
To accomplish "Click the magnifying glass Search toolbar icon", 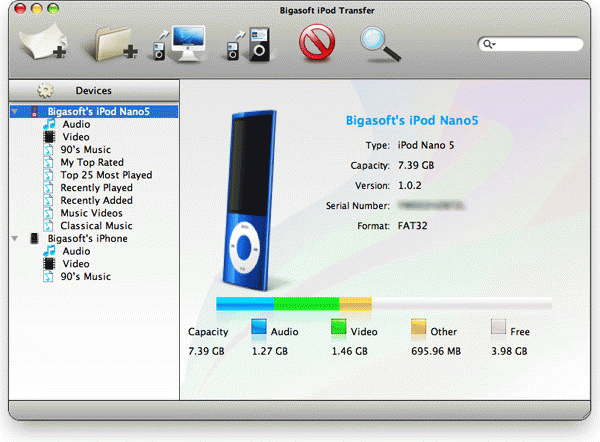I will pyautogui.click(x=380, y=44).
